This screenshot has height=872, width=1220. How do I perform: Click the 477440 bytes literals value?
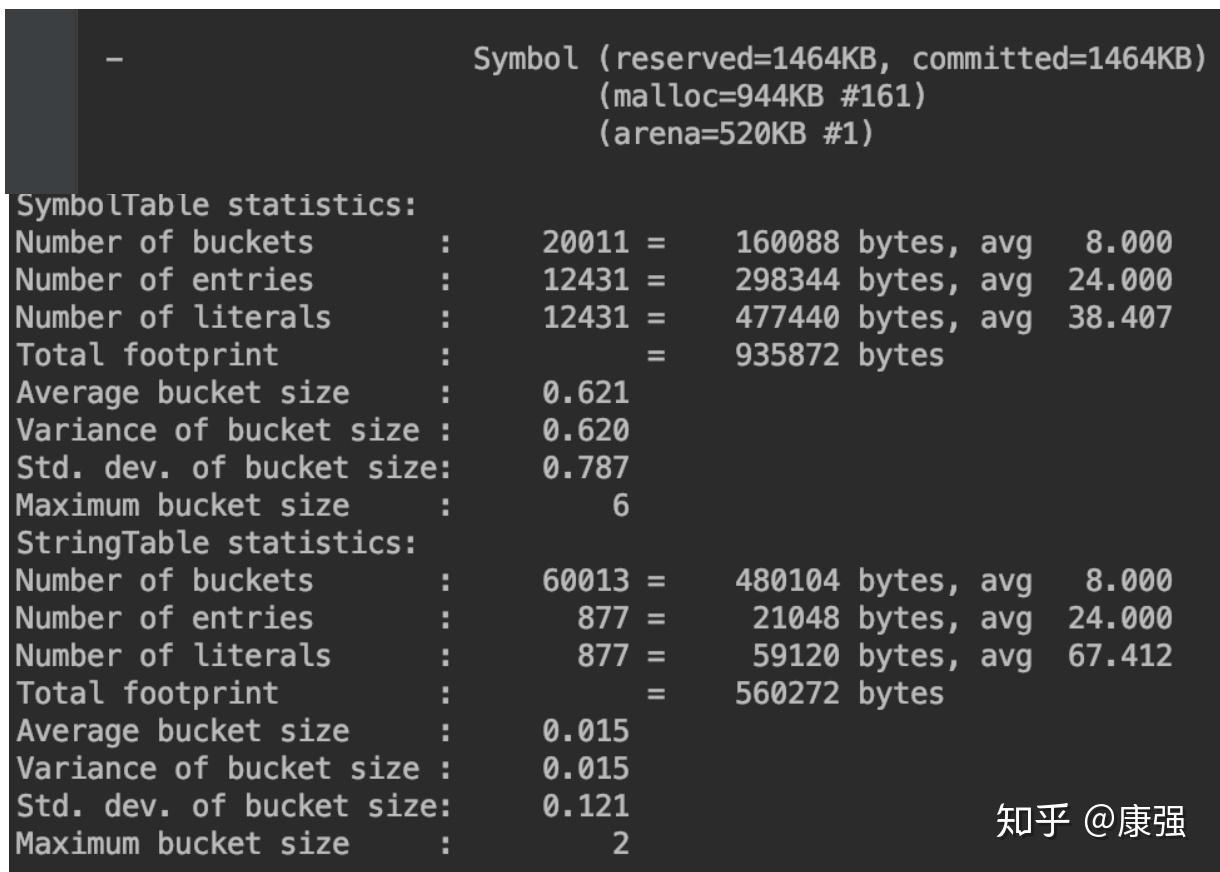840,318
